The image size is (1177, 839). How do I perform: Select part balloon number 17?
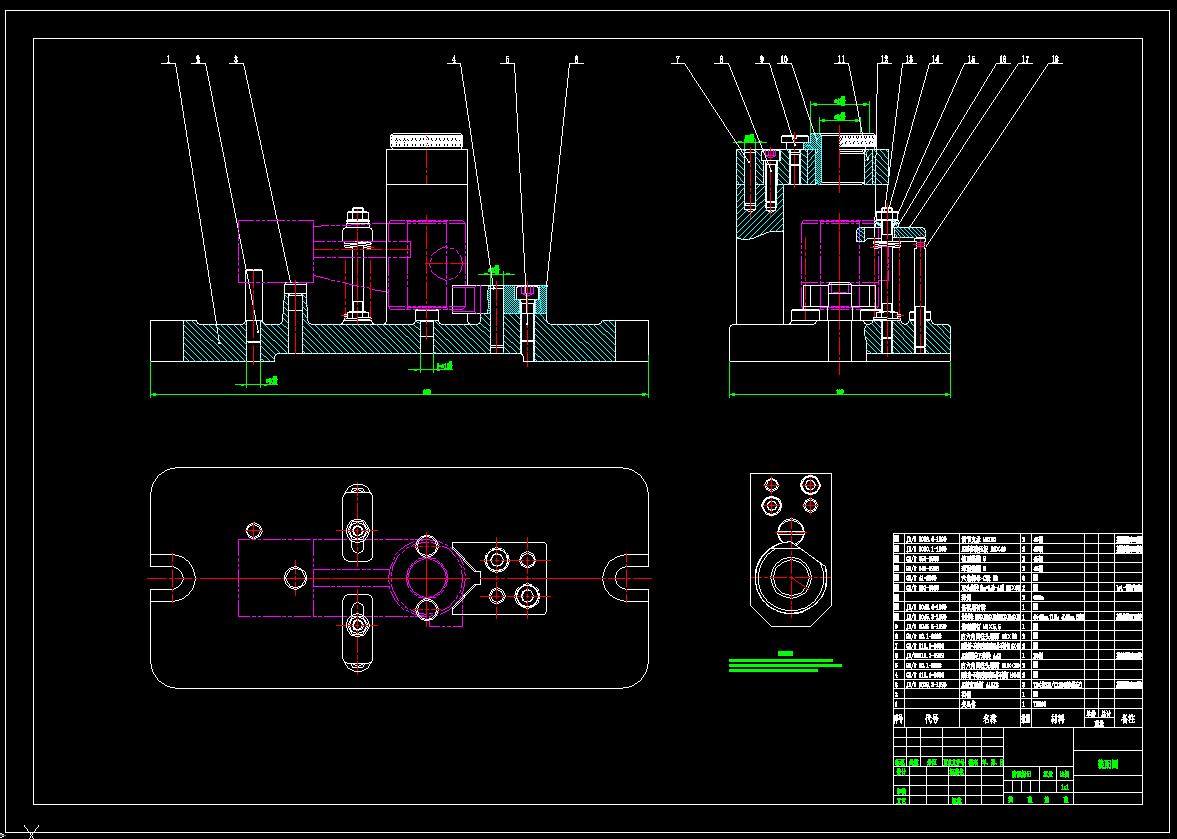pos(1025,59)
